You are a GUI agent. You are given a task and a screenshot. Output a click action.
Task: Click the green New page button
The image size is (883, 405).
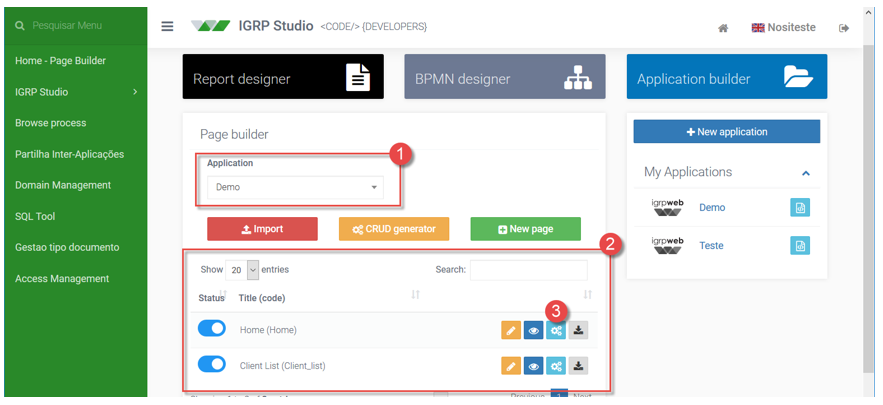pyautogui.click(x=525, y=229)
